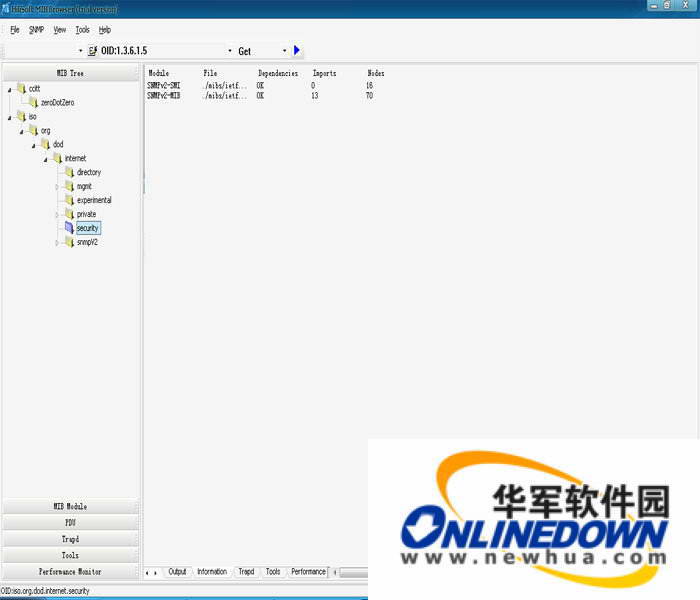
Task: Expand the private tree node
Action: pyautogui.click(x=57, y=215)
